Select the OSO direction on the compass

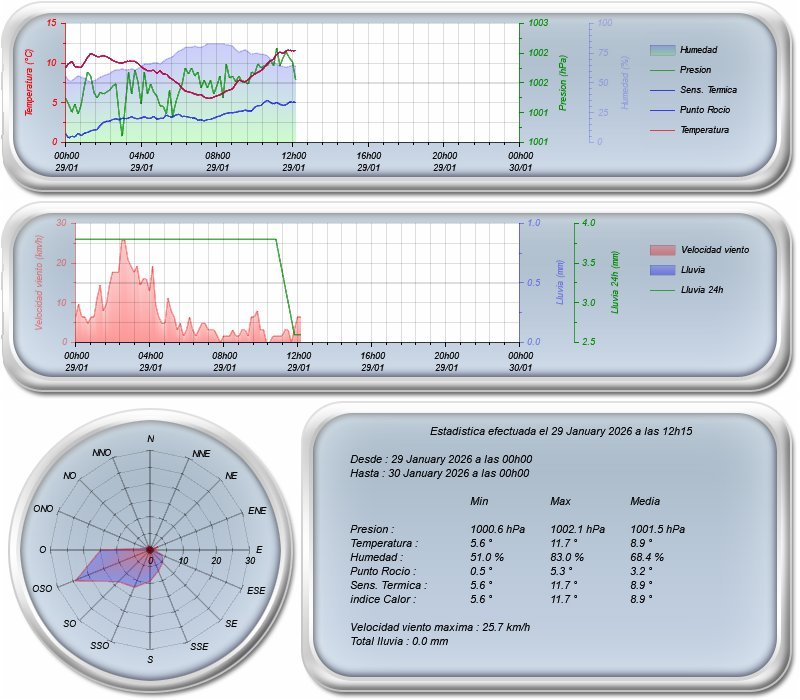[x=42, y=589]
